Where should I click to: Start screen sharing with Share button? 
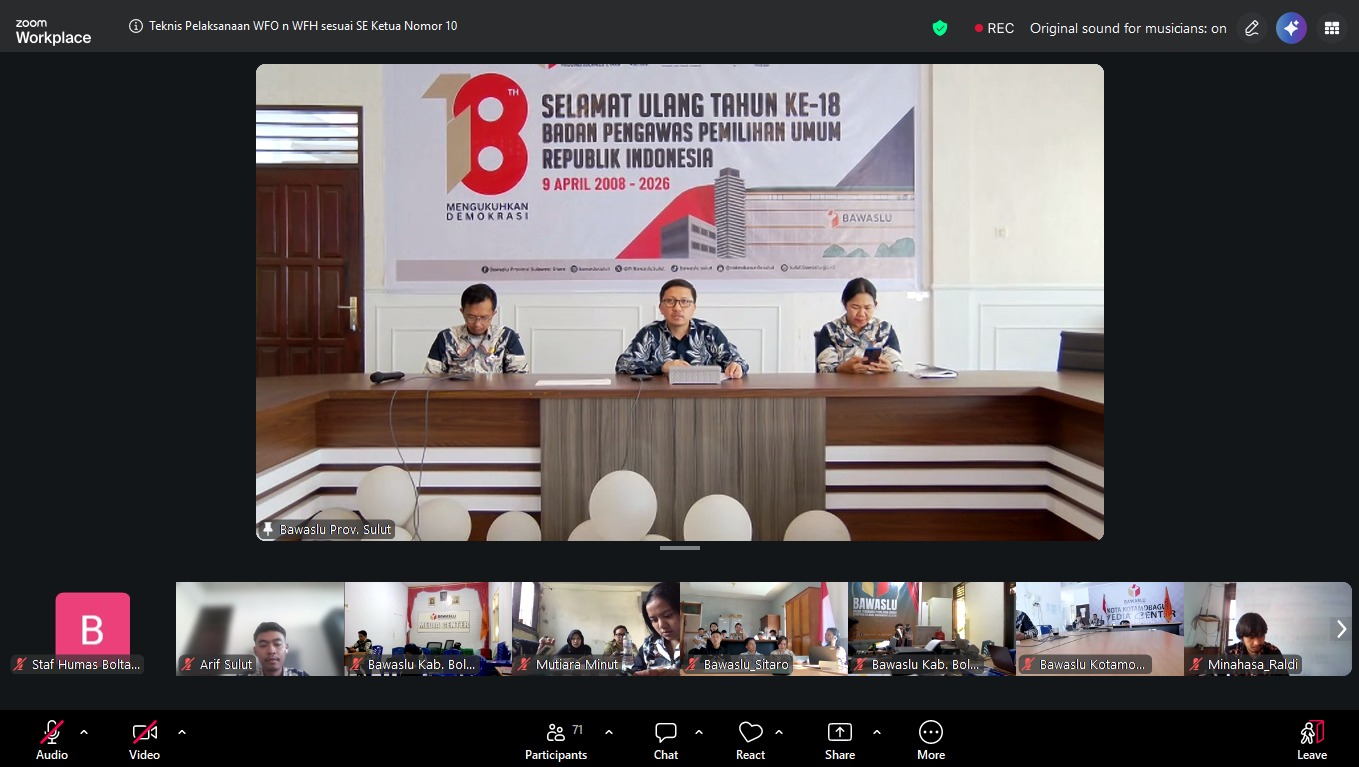(x=840, y=740)
